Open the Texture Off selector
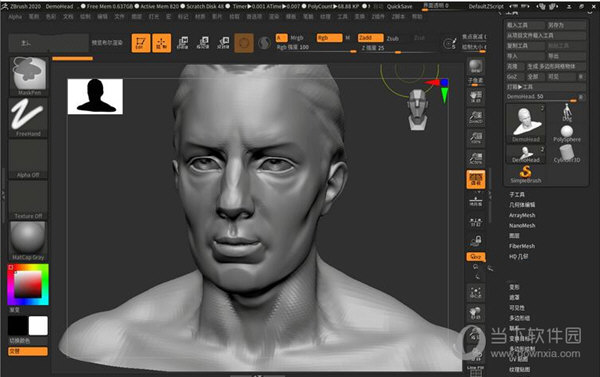 pyautogui.click(x=29, y=200)
